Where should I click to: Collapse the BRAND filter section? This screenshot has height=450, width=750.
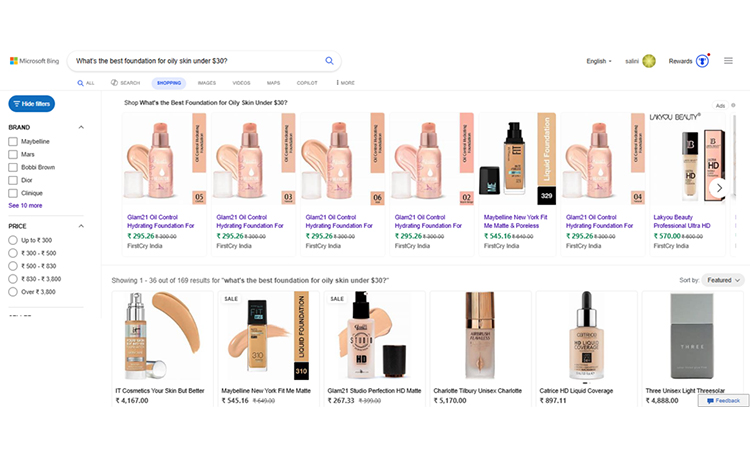(81, 128)
